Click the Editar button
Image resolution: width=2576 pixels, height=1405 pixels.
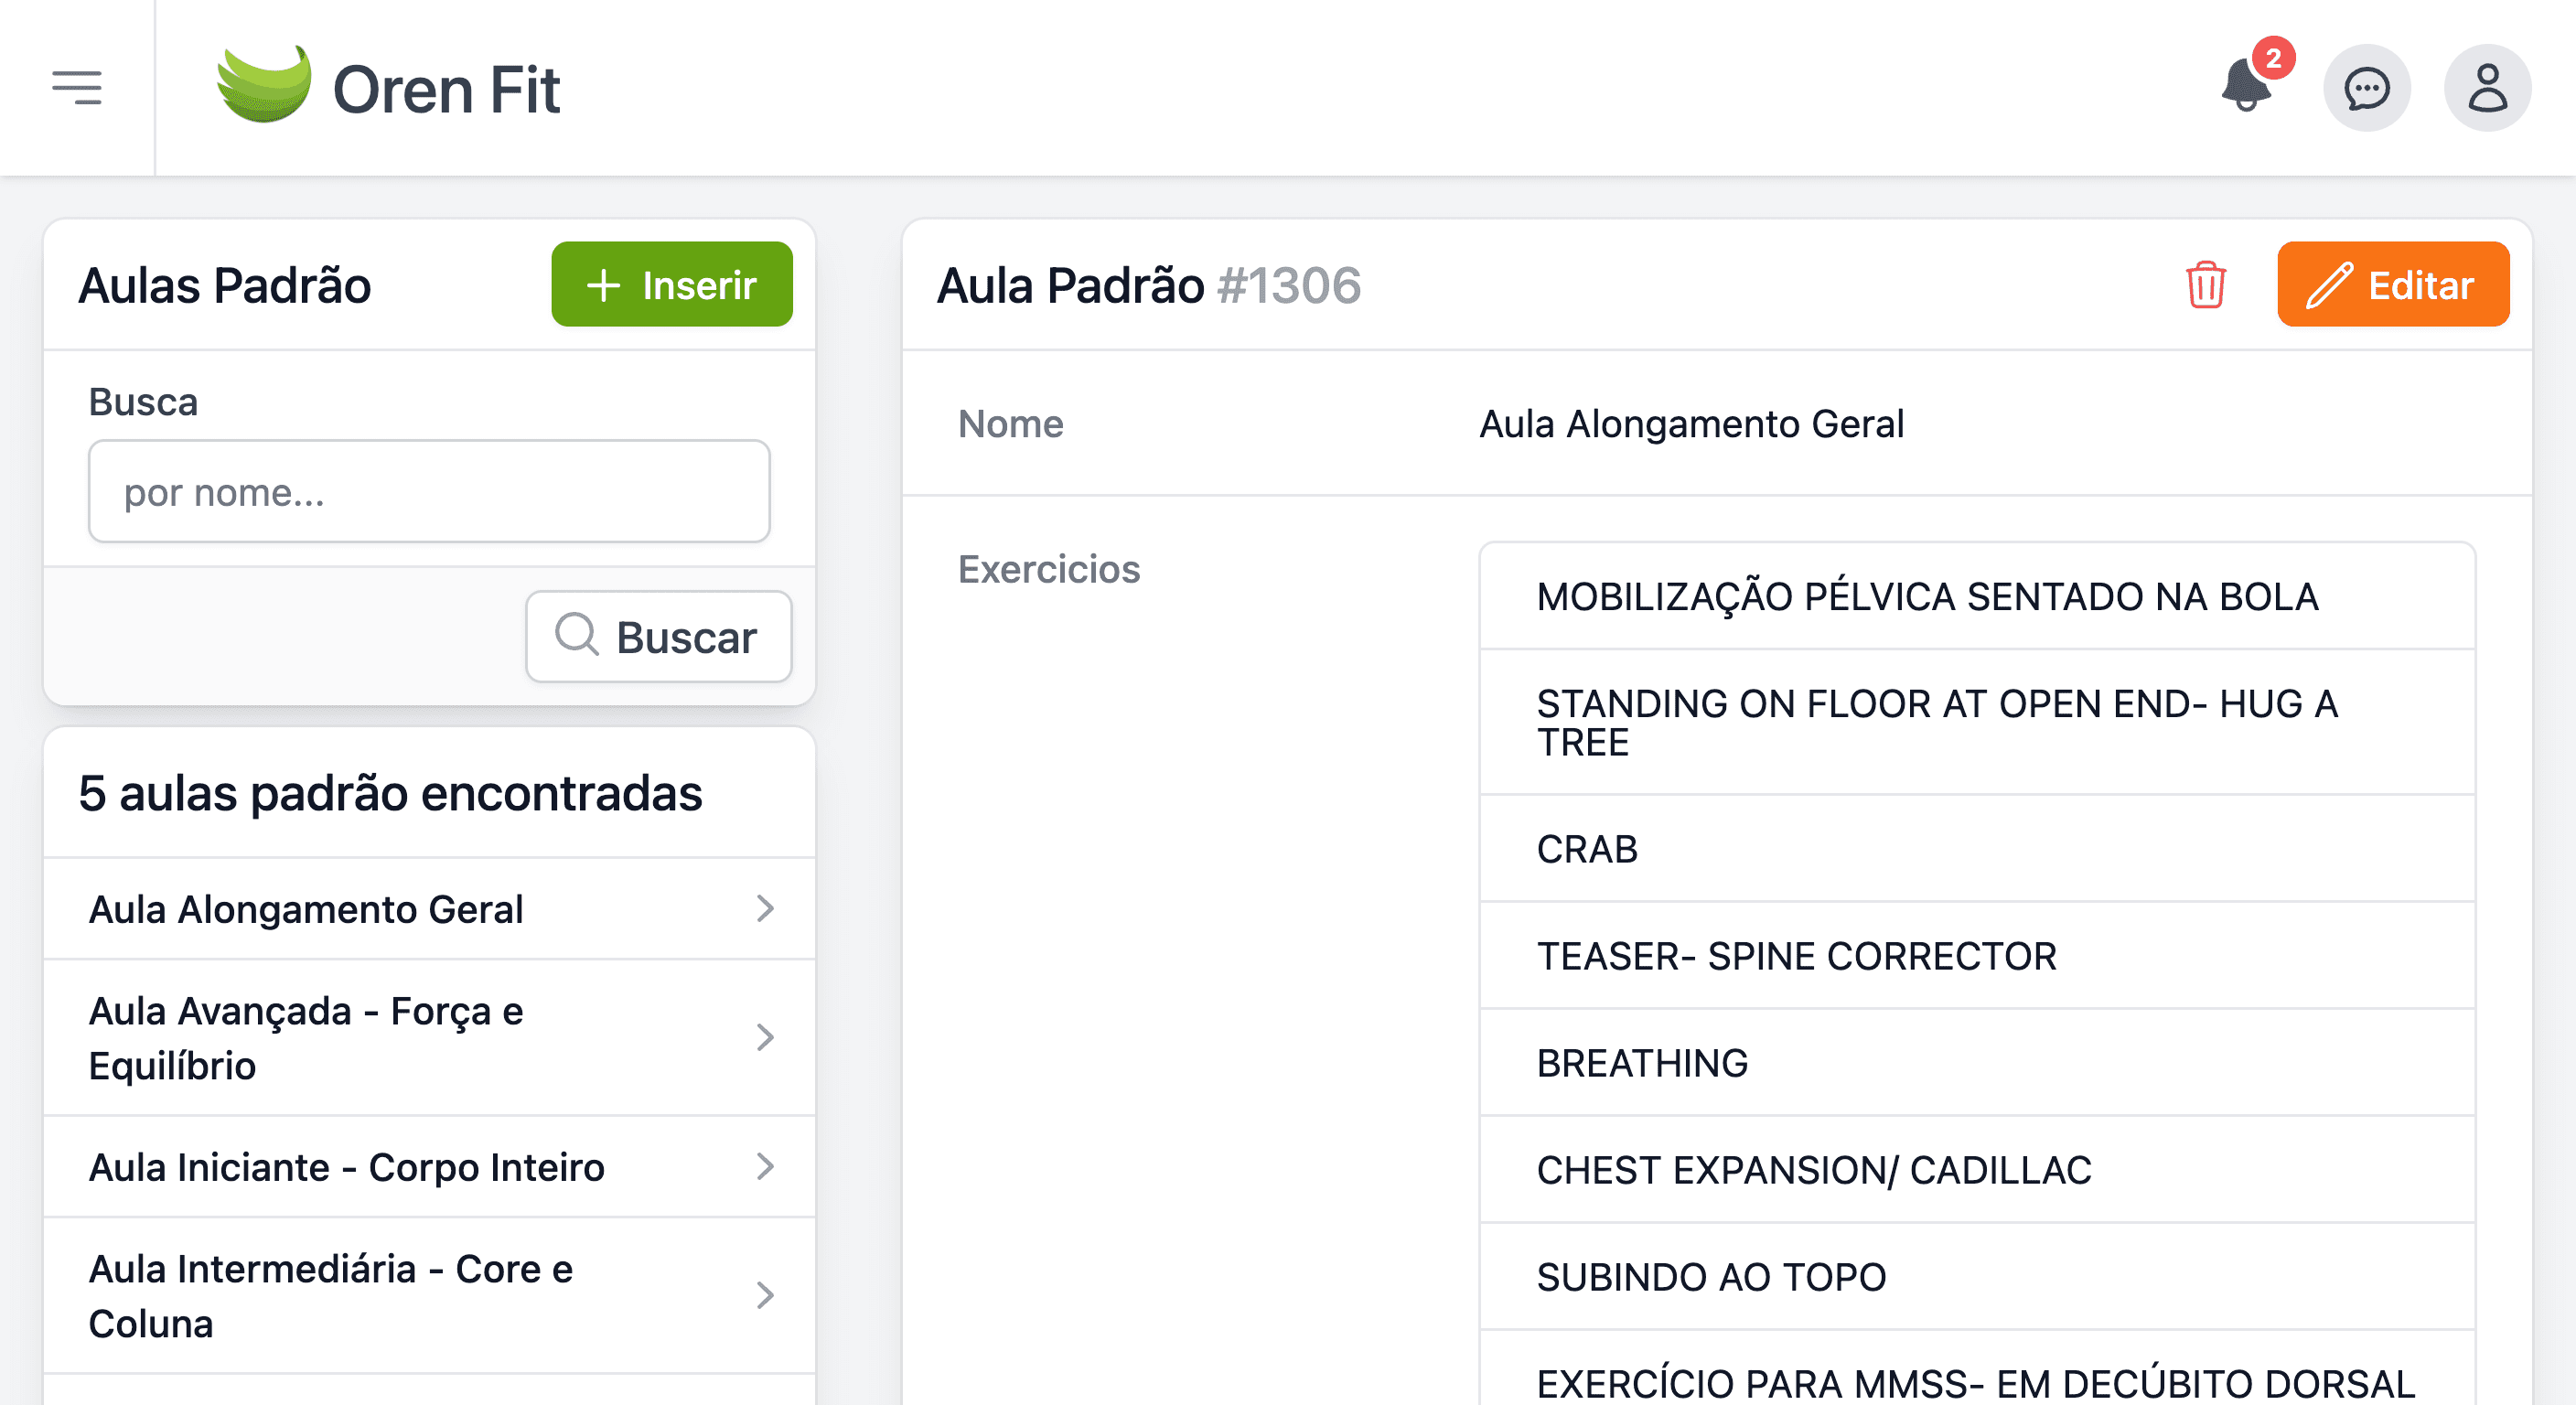click(x=2392, y=285)
